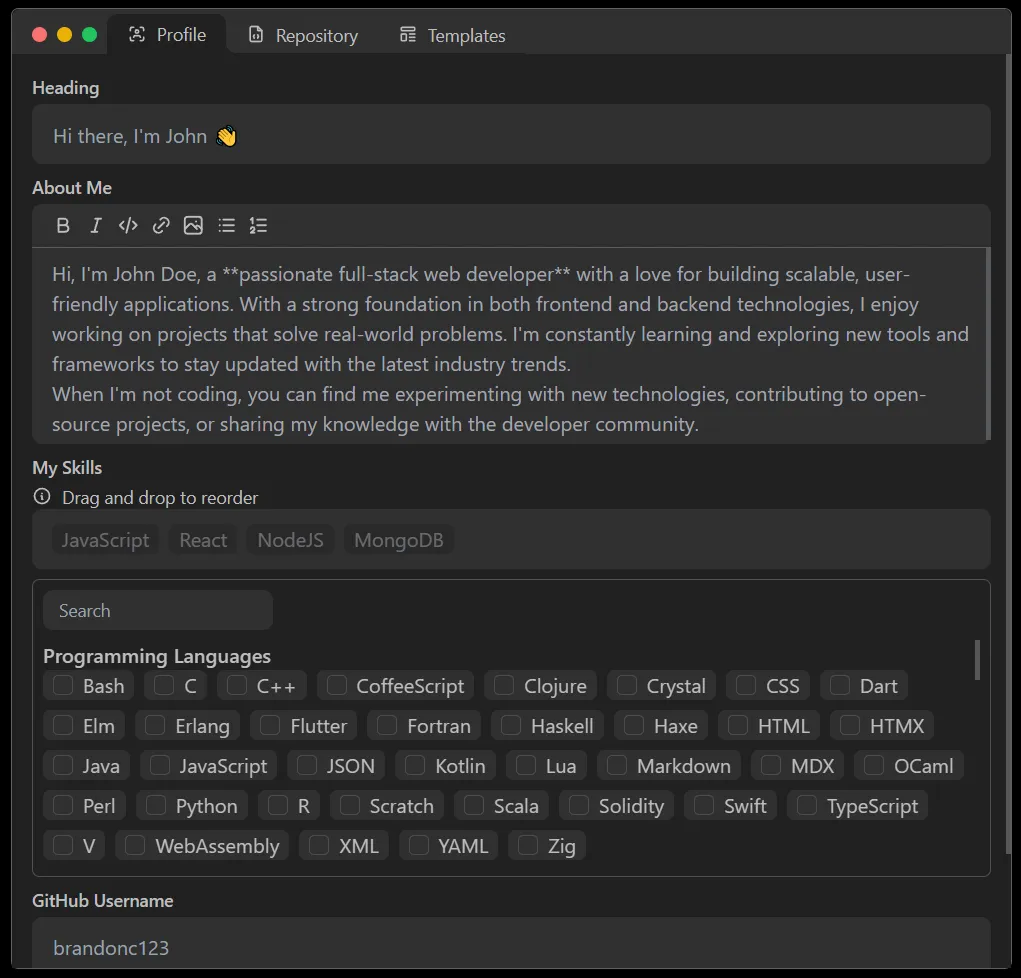Check the HTML programming language
This screenshot has height=978, width=1021.
tap(739, 725)
